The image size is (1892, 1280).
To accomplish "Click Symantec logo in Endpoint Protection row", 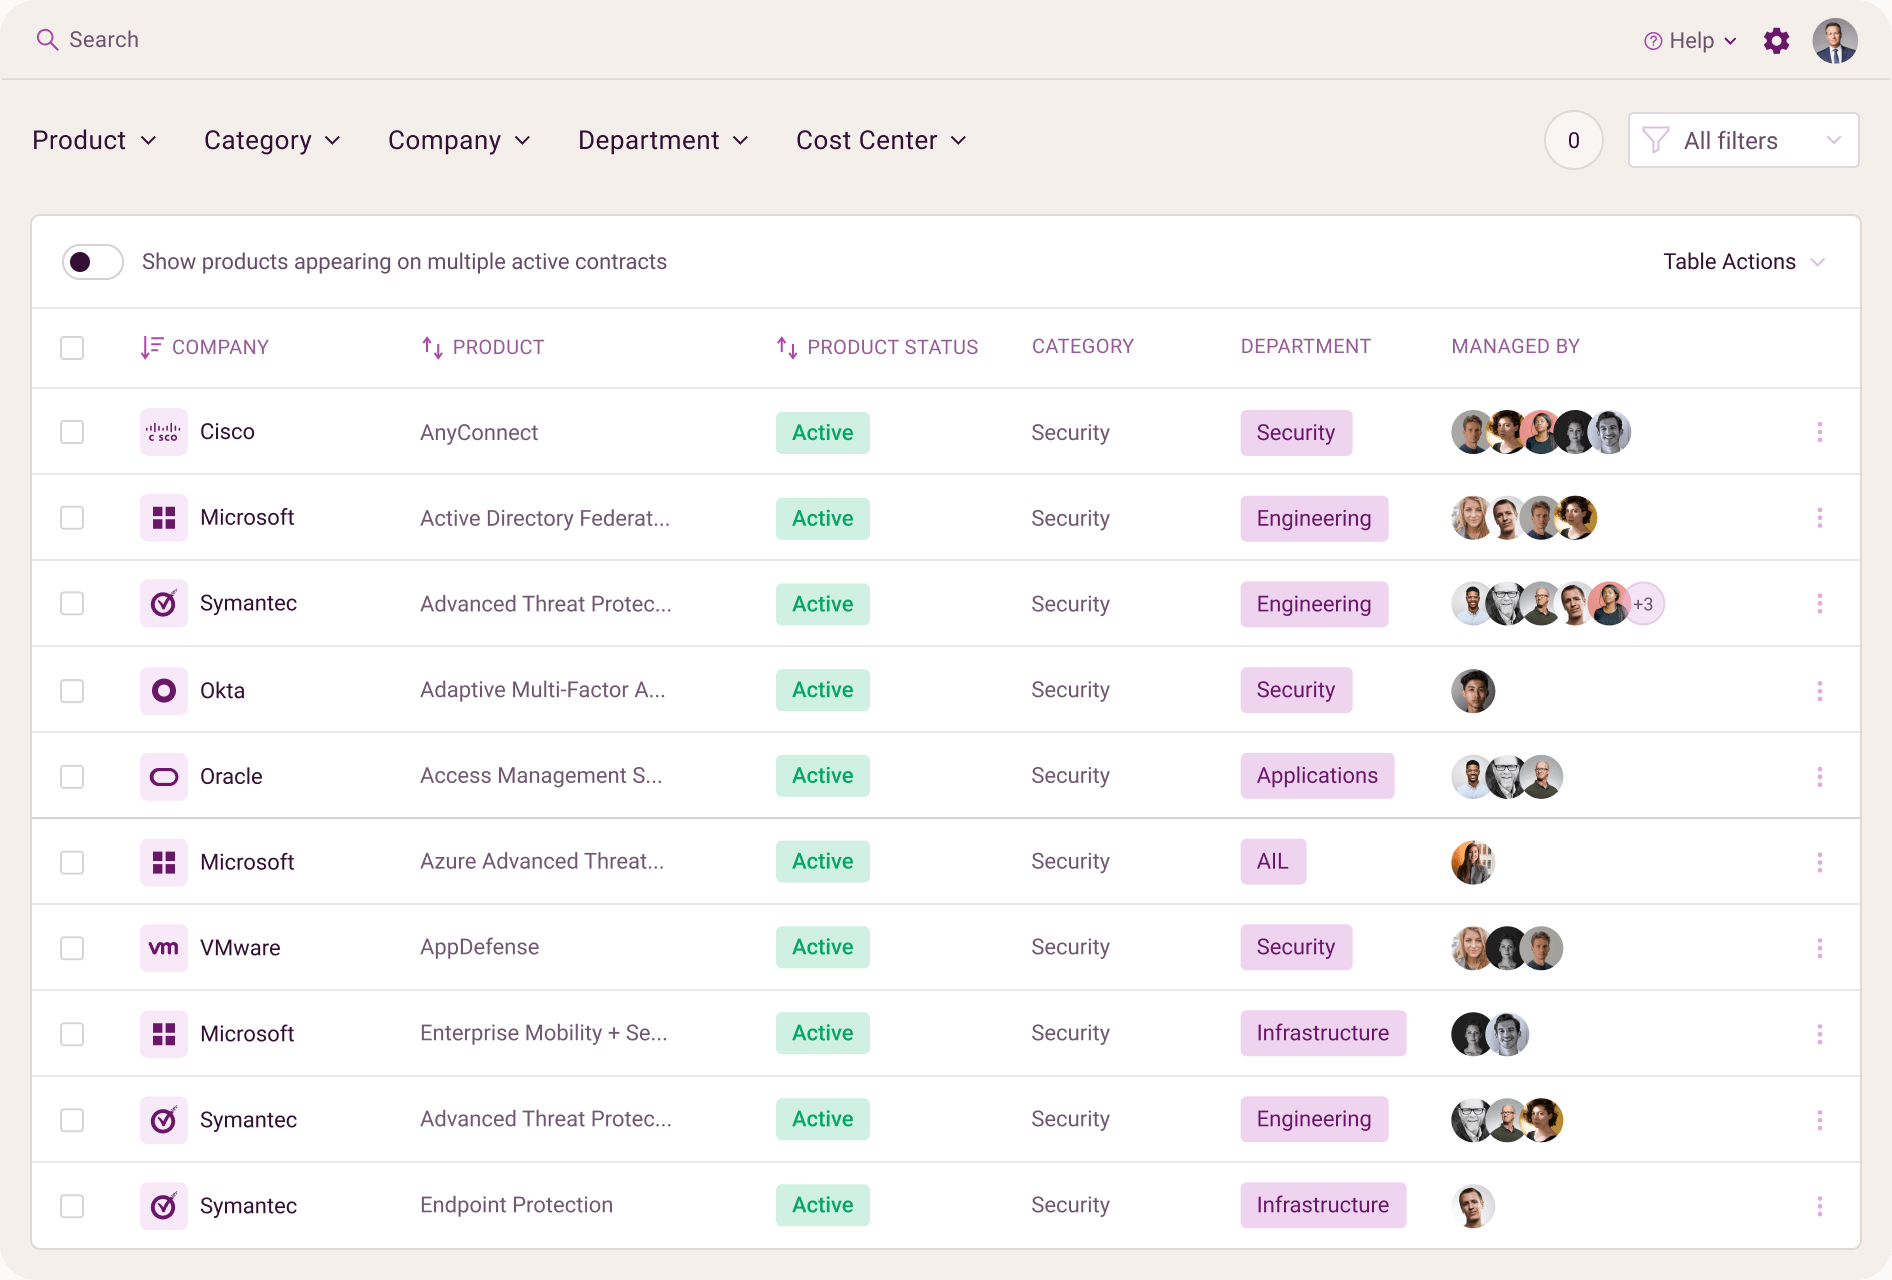I will [x=164, y=1206].
